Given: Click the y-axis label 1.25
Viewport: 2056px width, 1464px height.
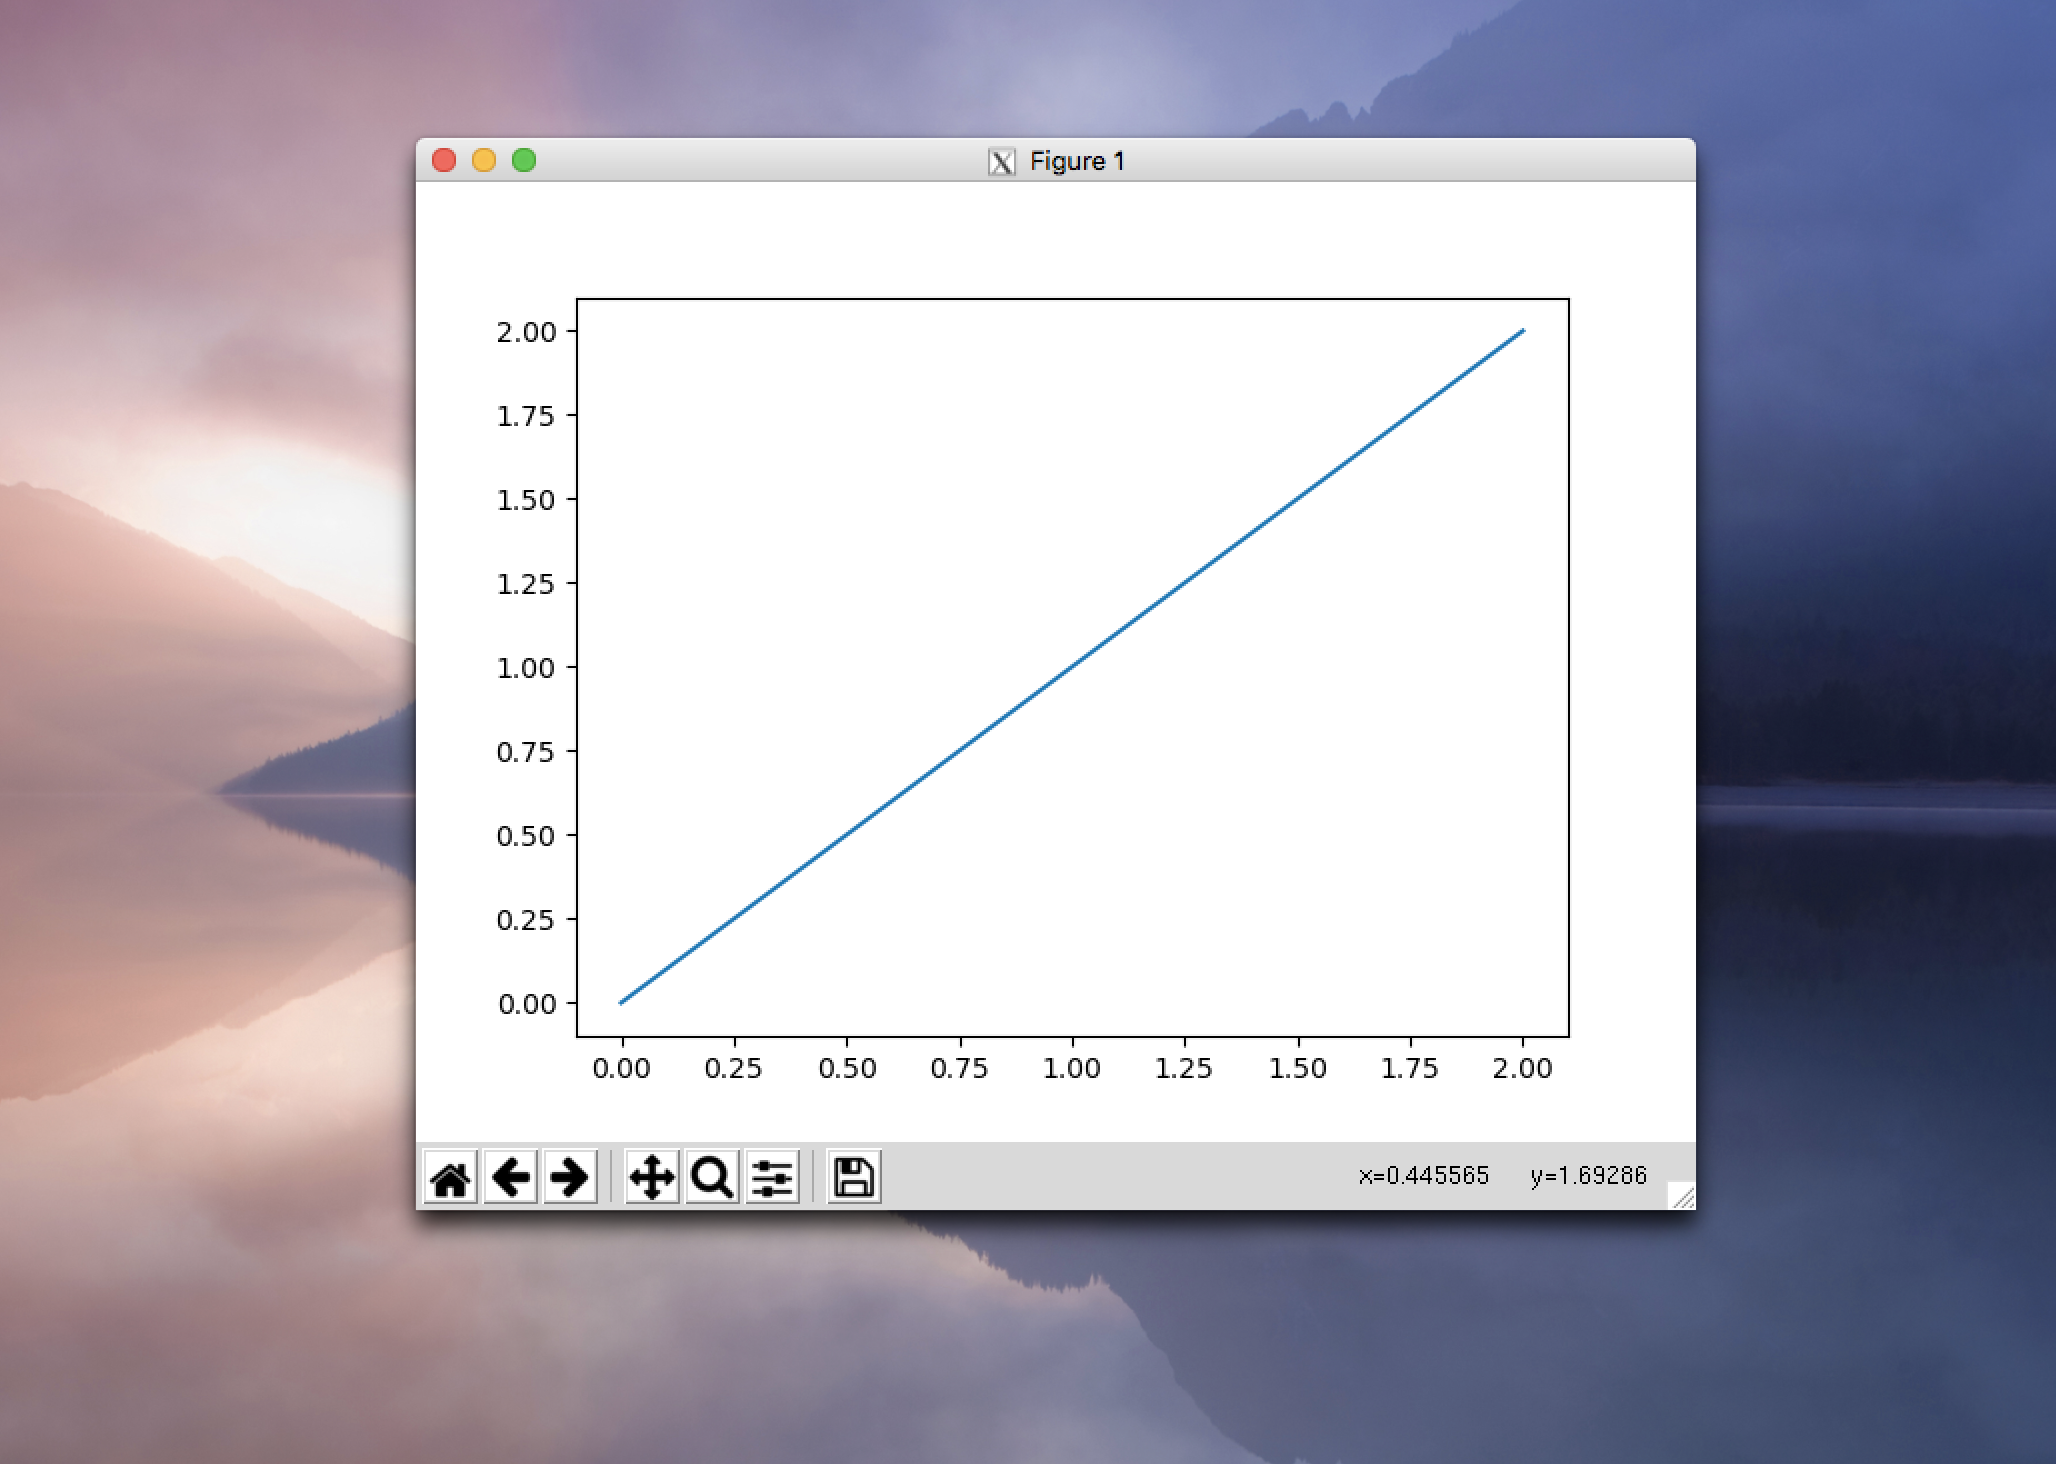Looking at the screenshot, I should (x=526, y=584).
